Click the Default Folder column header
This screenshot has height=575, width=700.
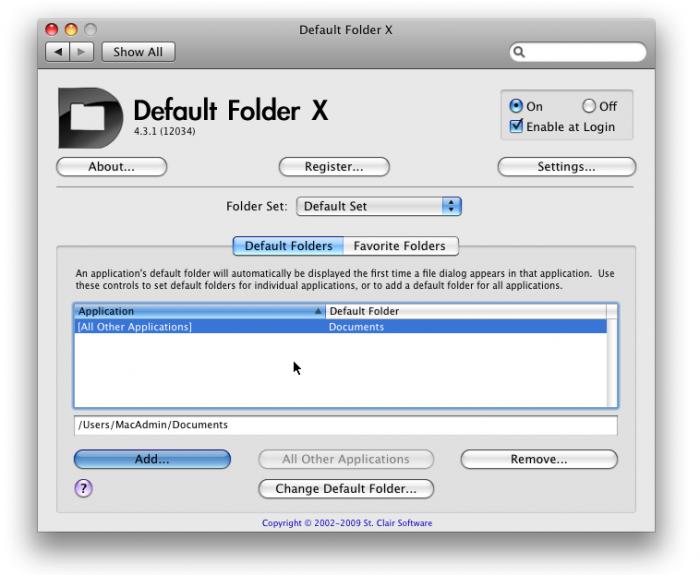coord(466,311)
